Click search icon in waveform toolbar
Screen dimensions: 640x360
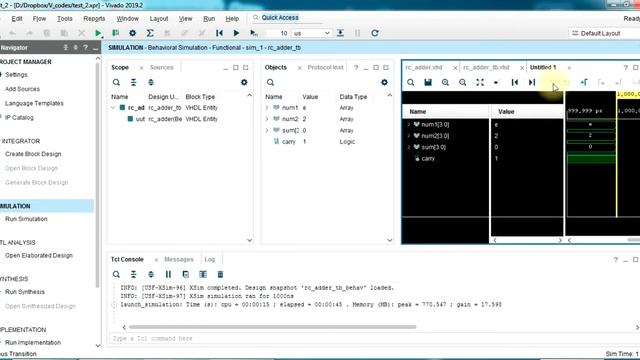[x=411, y=82]
